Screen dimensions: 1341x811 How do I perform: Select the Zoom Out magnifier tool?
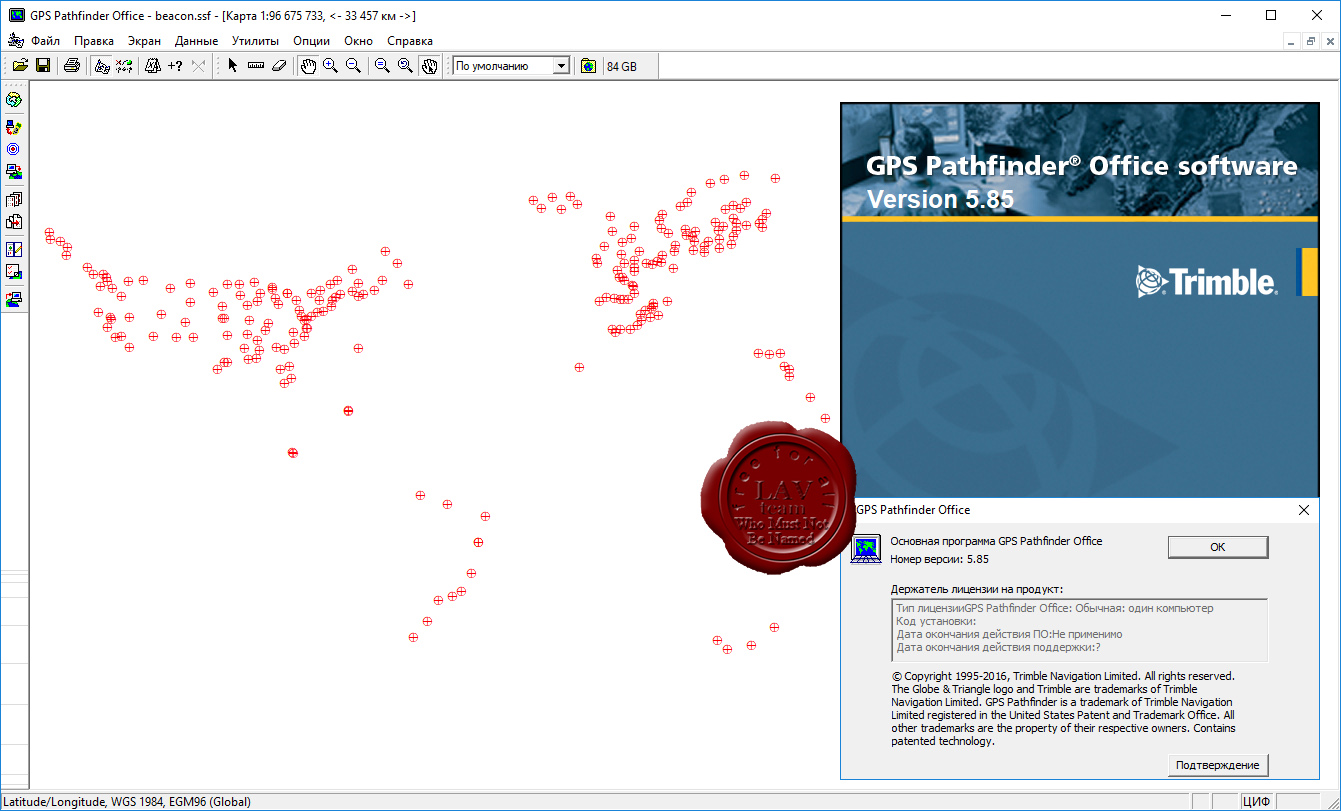click(353, 66)
